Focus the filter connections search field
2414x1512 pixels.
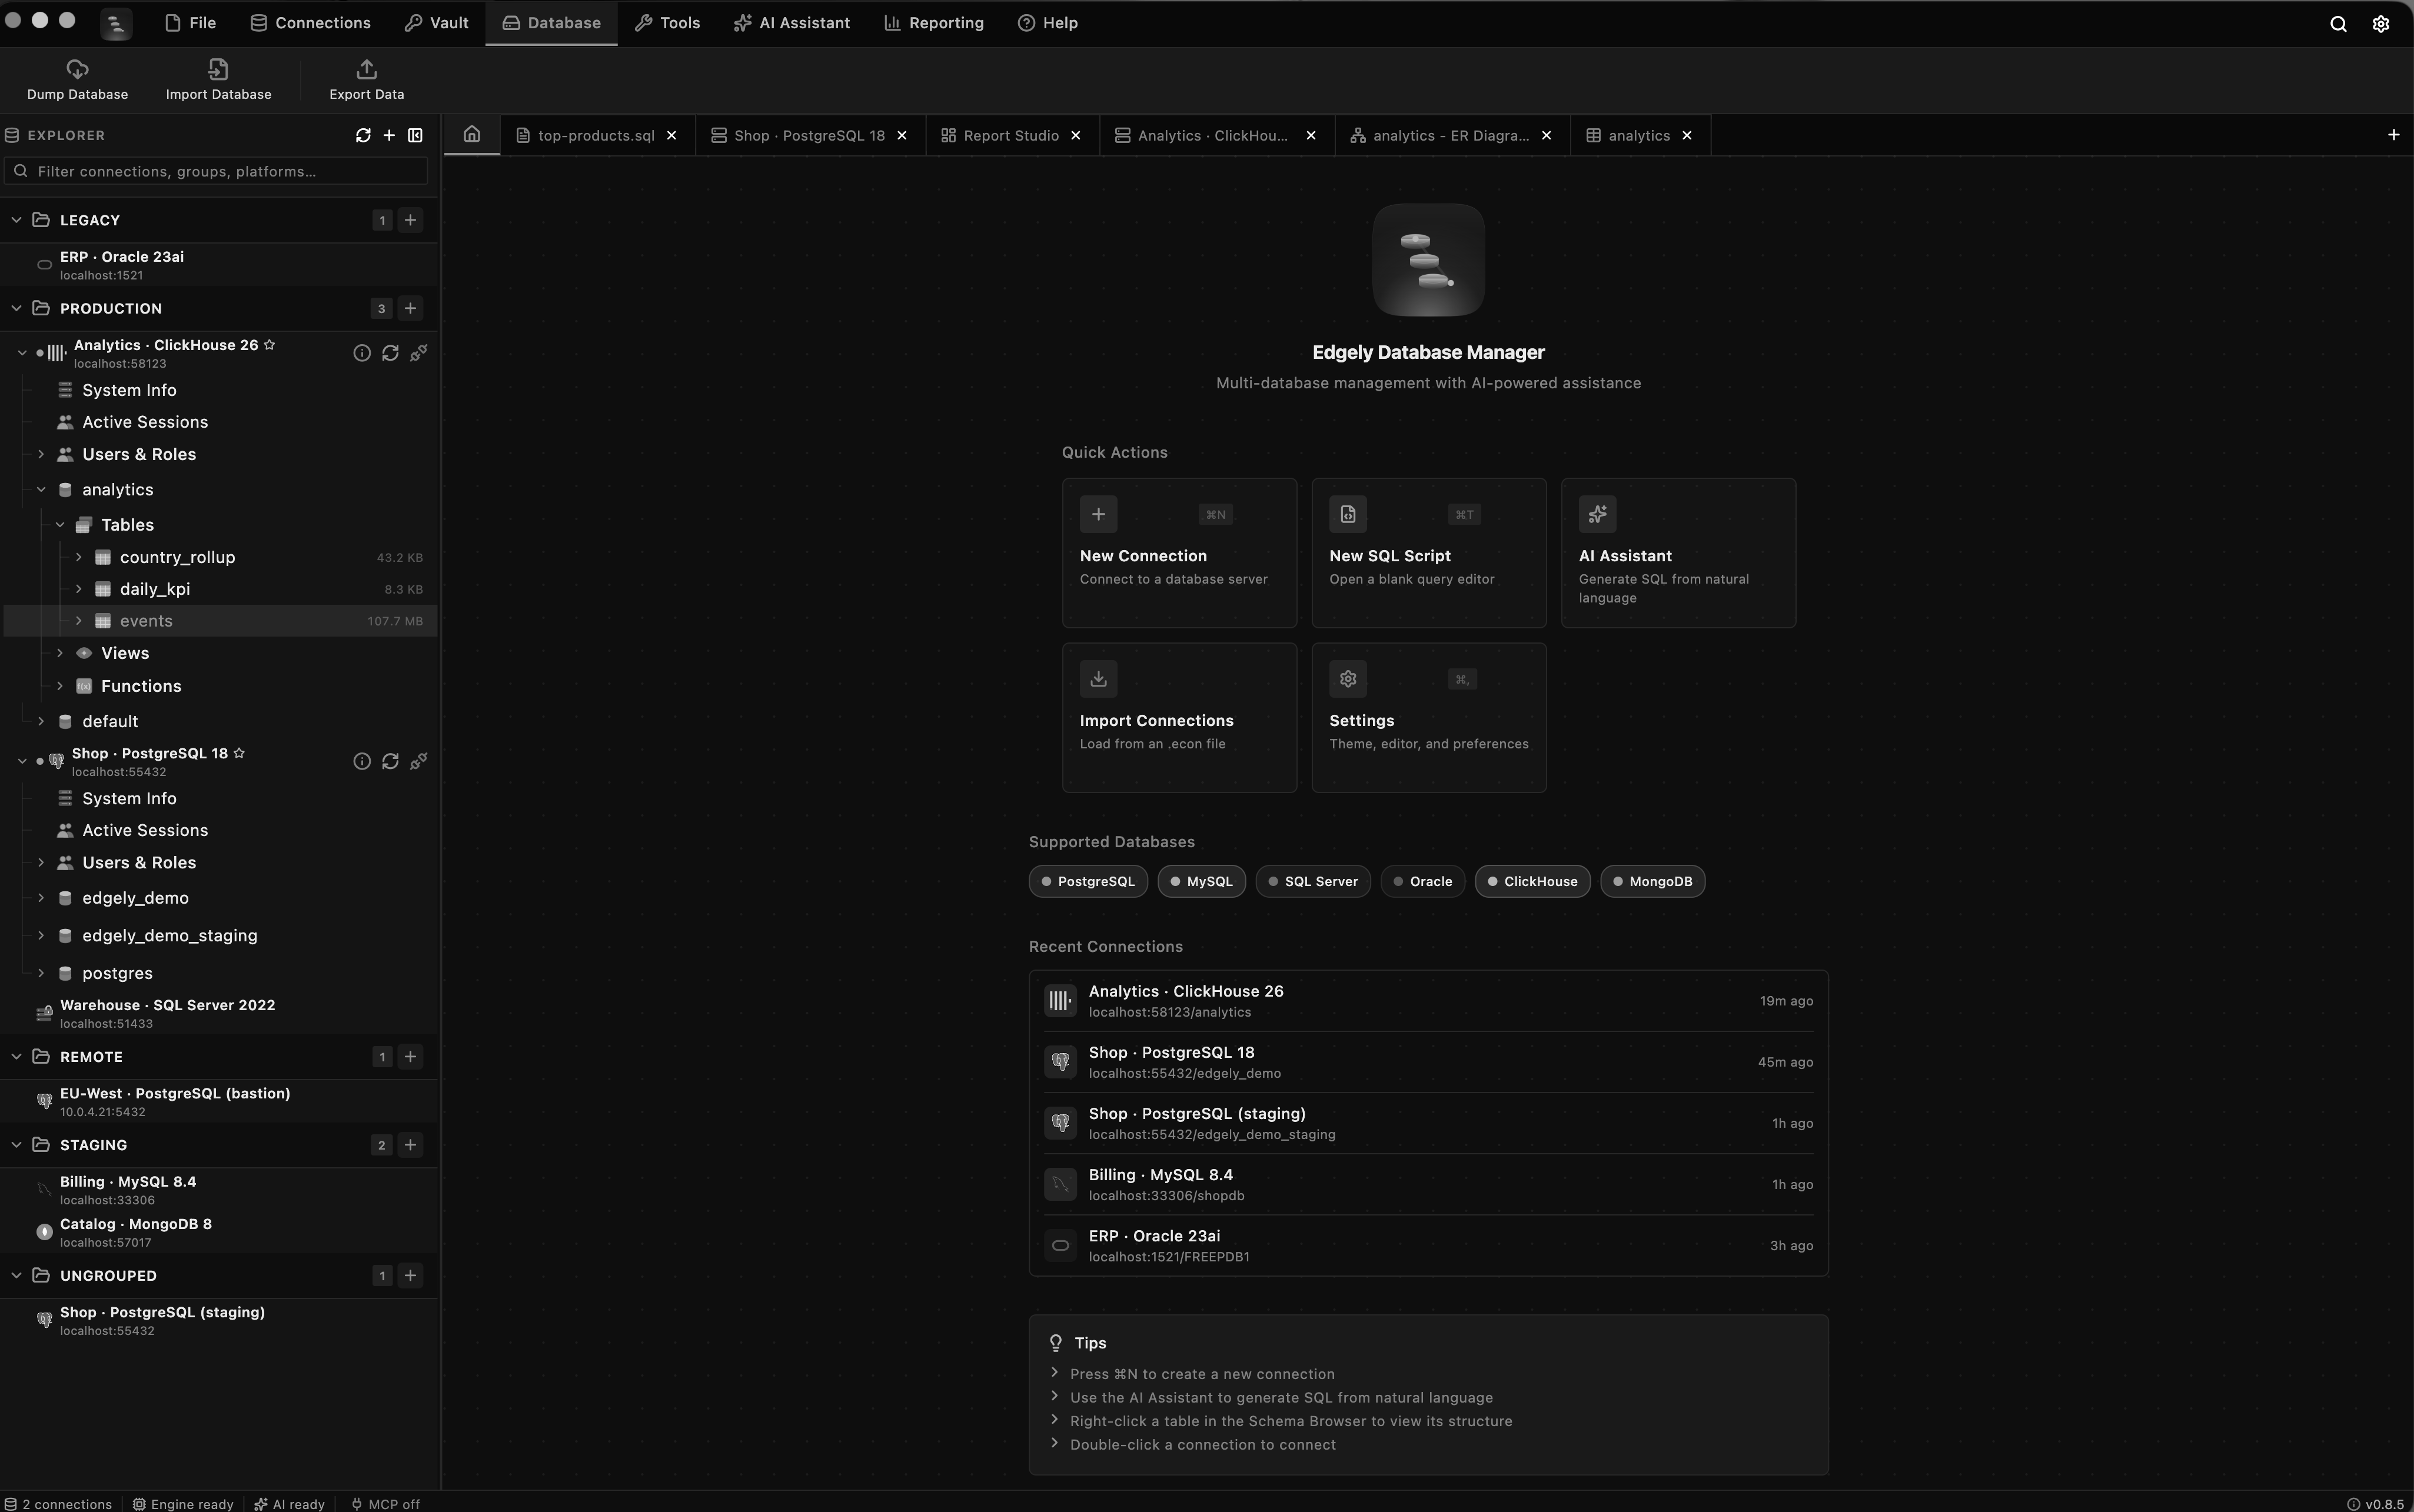tap(216, 171)
